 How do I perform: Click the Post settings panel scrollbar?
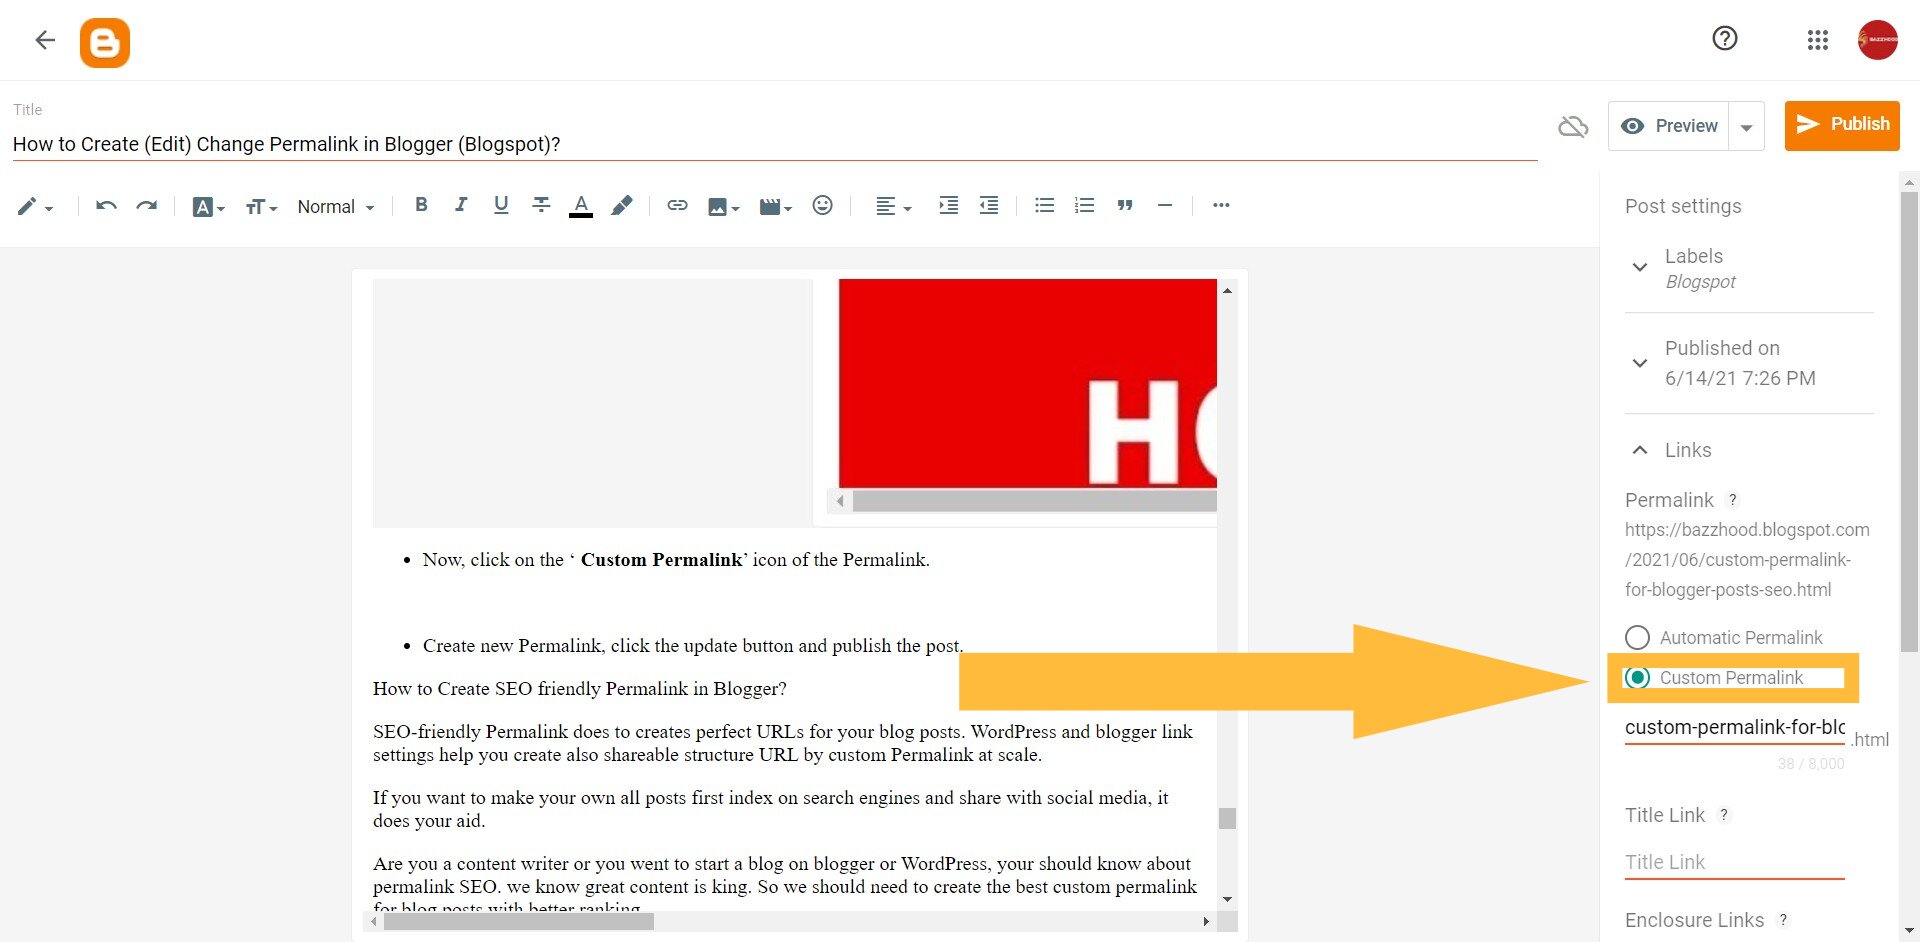[x=1909, y=420]
